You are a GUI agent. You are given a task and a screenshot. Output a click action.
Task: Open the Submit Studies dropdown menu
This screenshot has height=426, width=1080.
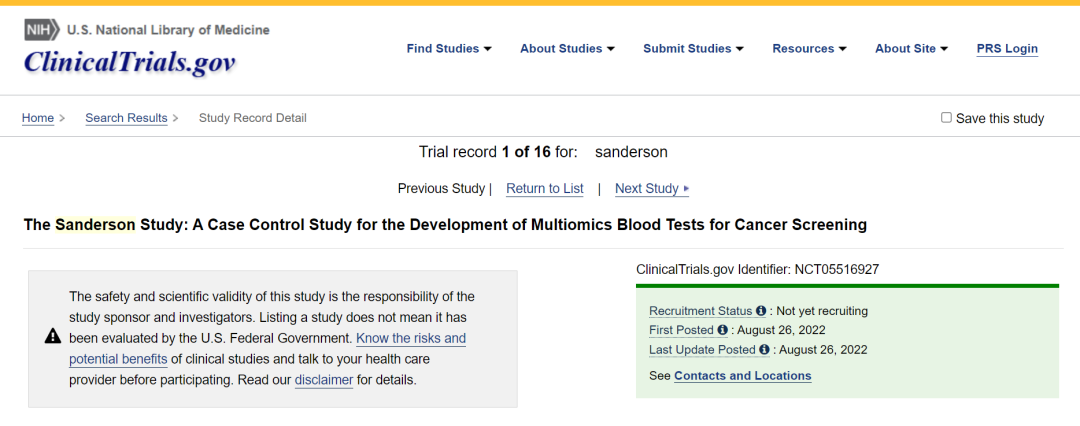coord(693,48)
